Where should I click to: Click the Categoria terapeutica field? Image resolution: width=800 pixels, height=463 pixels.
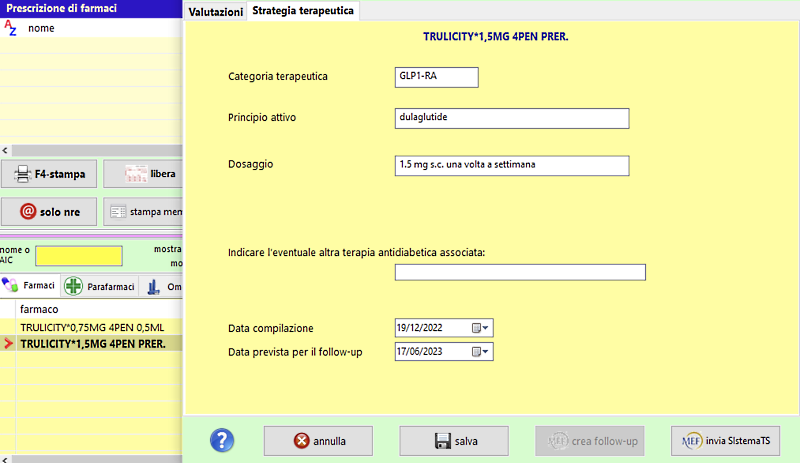(436, 77)
